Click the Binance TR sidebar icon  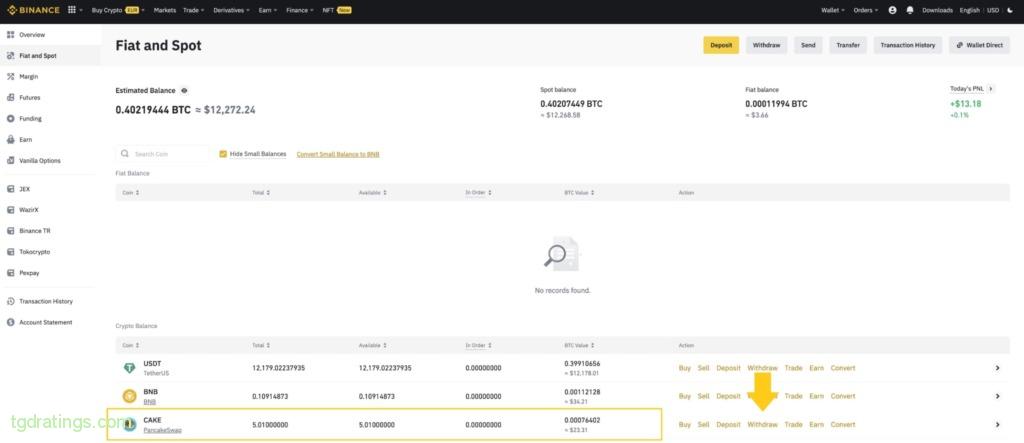(10, 231)
